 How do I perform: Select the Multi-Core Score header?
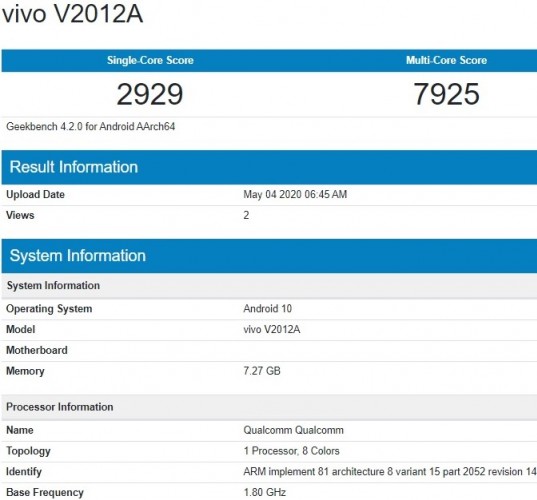tap(446, 60)
